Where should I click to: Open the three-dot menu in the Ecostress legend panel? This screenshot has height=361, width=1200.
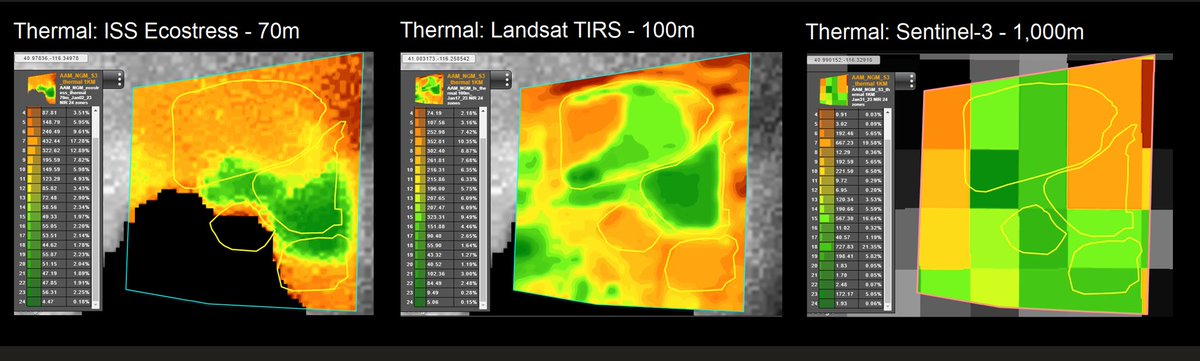pyautogui.click(x=119, y=80)
